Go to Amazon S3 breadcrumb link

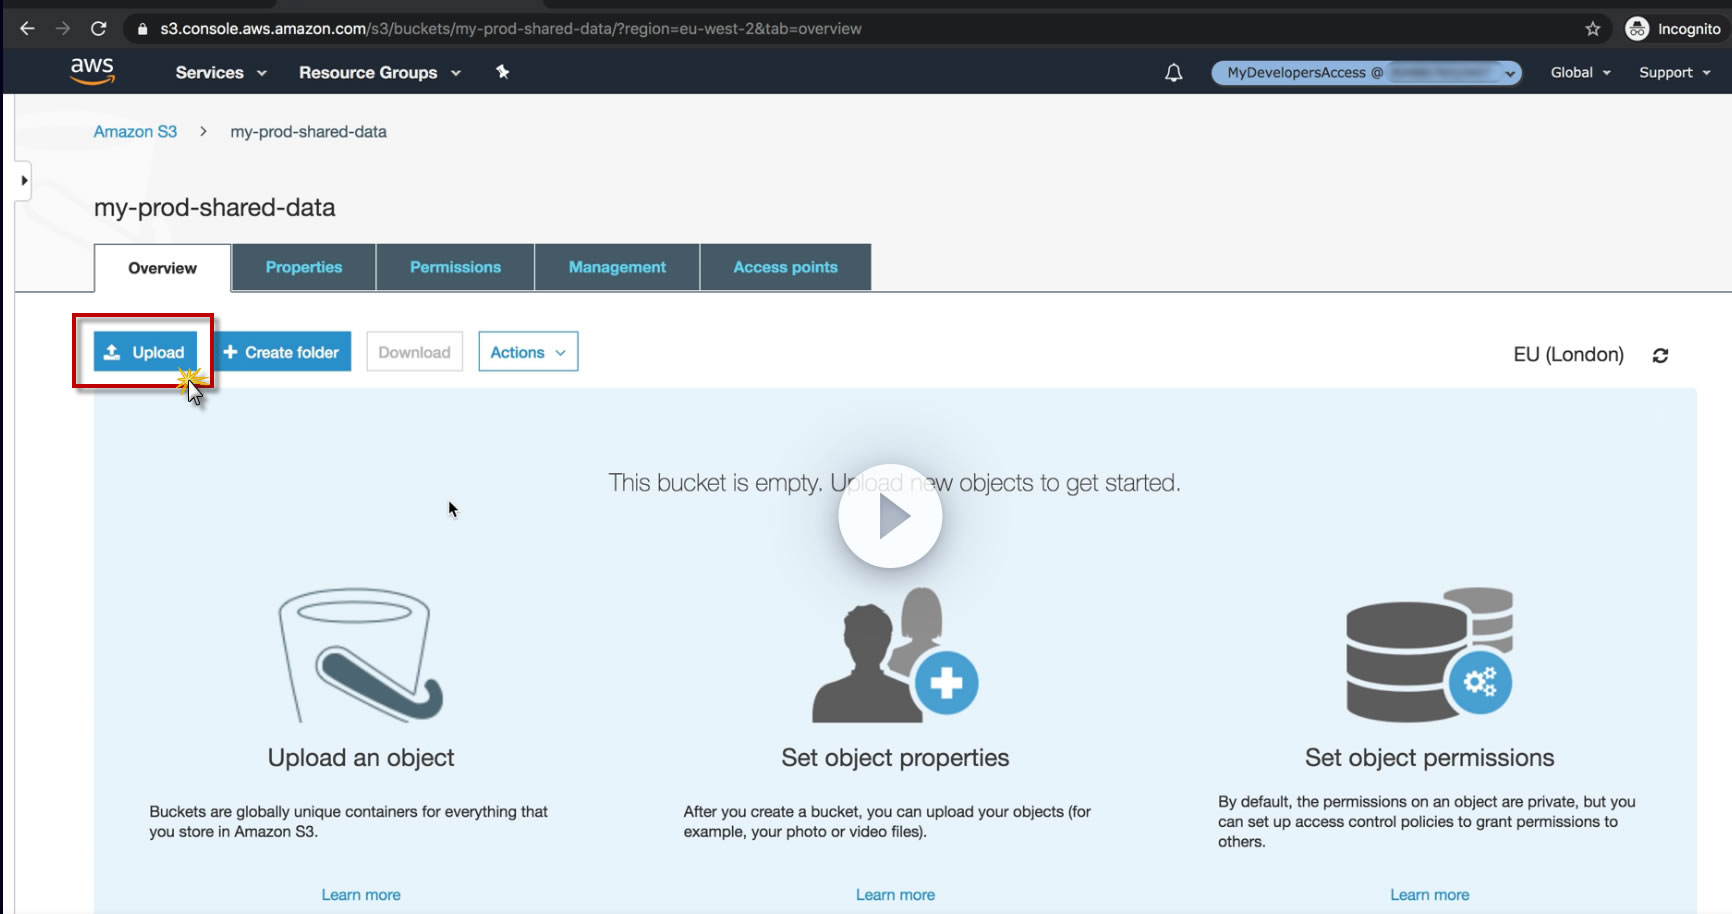[135, 132]
